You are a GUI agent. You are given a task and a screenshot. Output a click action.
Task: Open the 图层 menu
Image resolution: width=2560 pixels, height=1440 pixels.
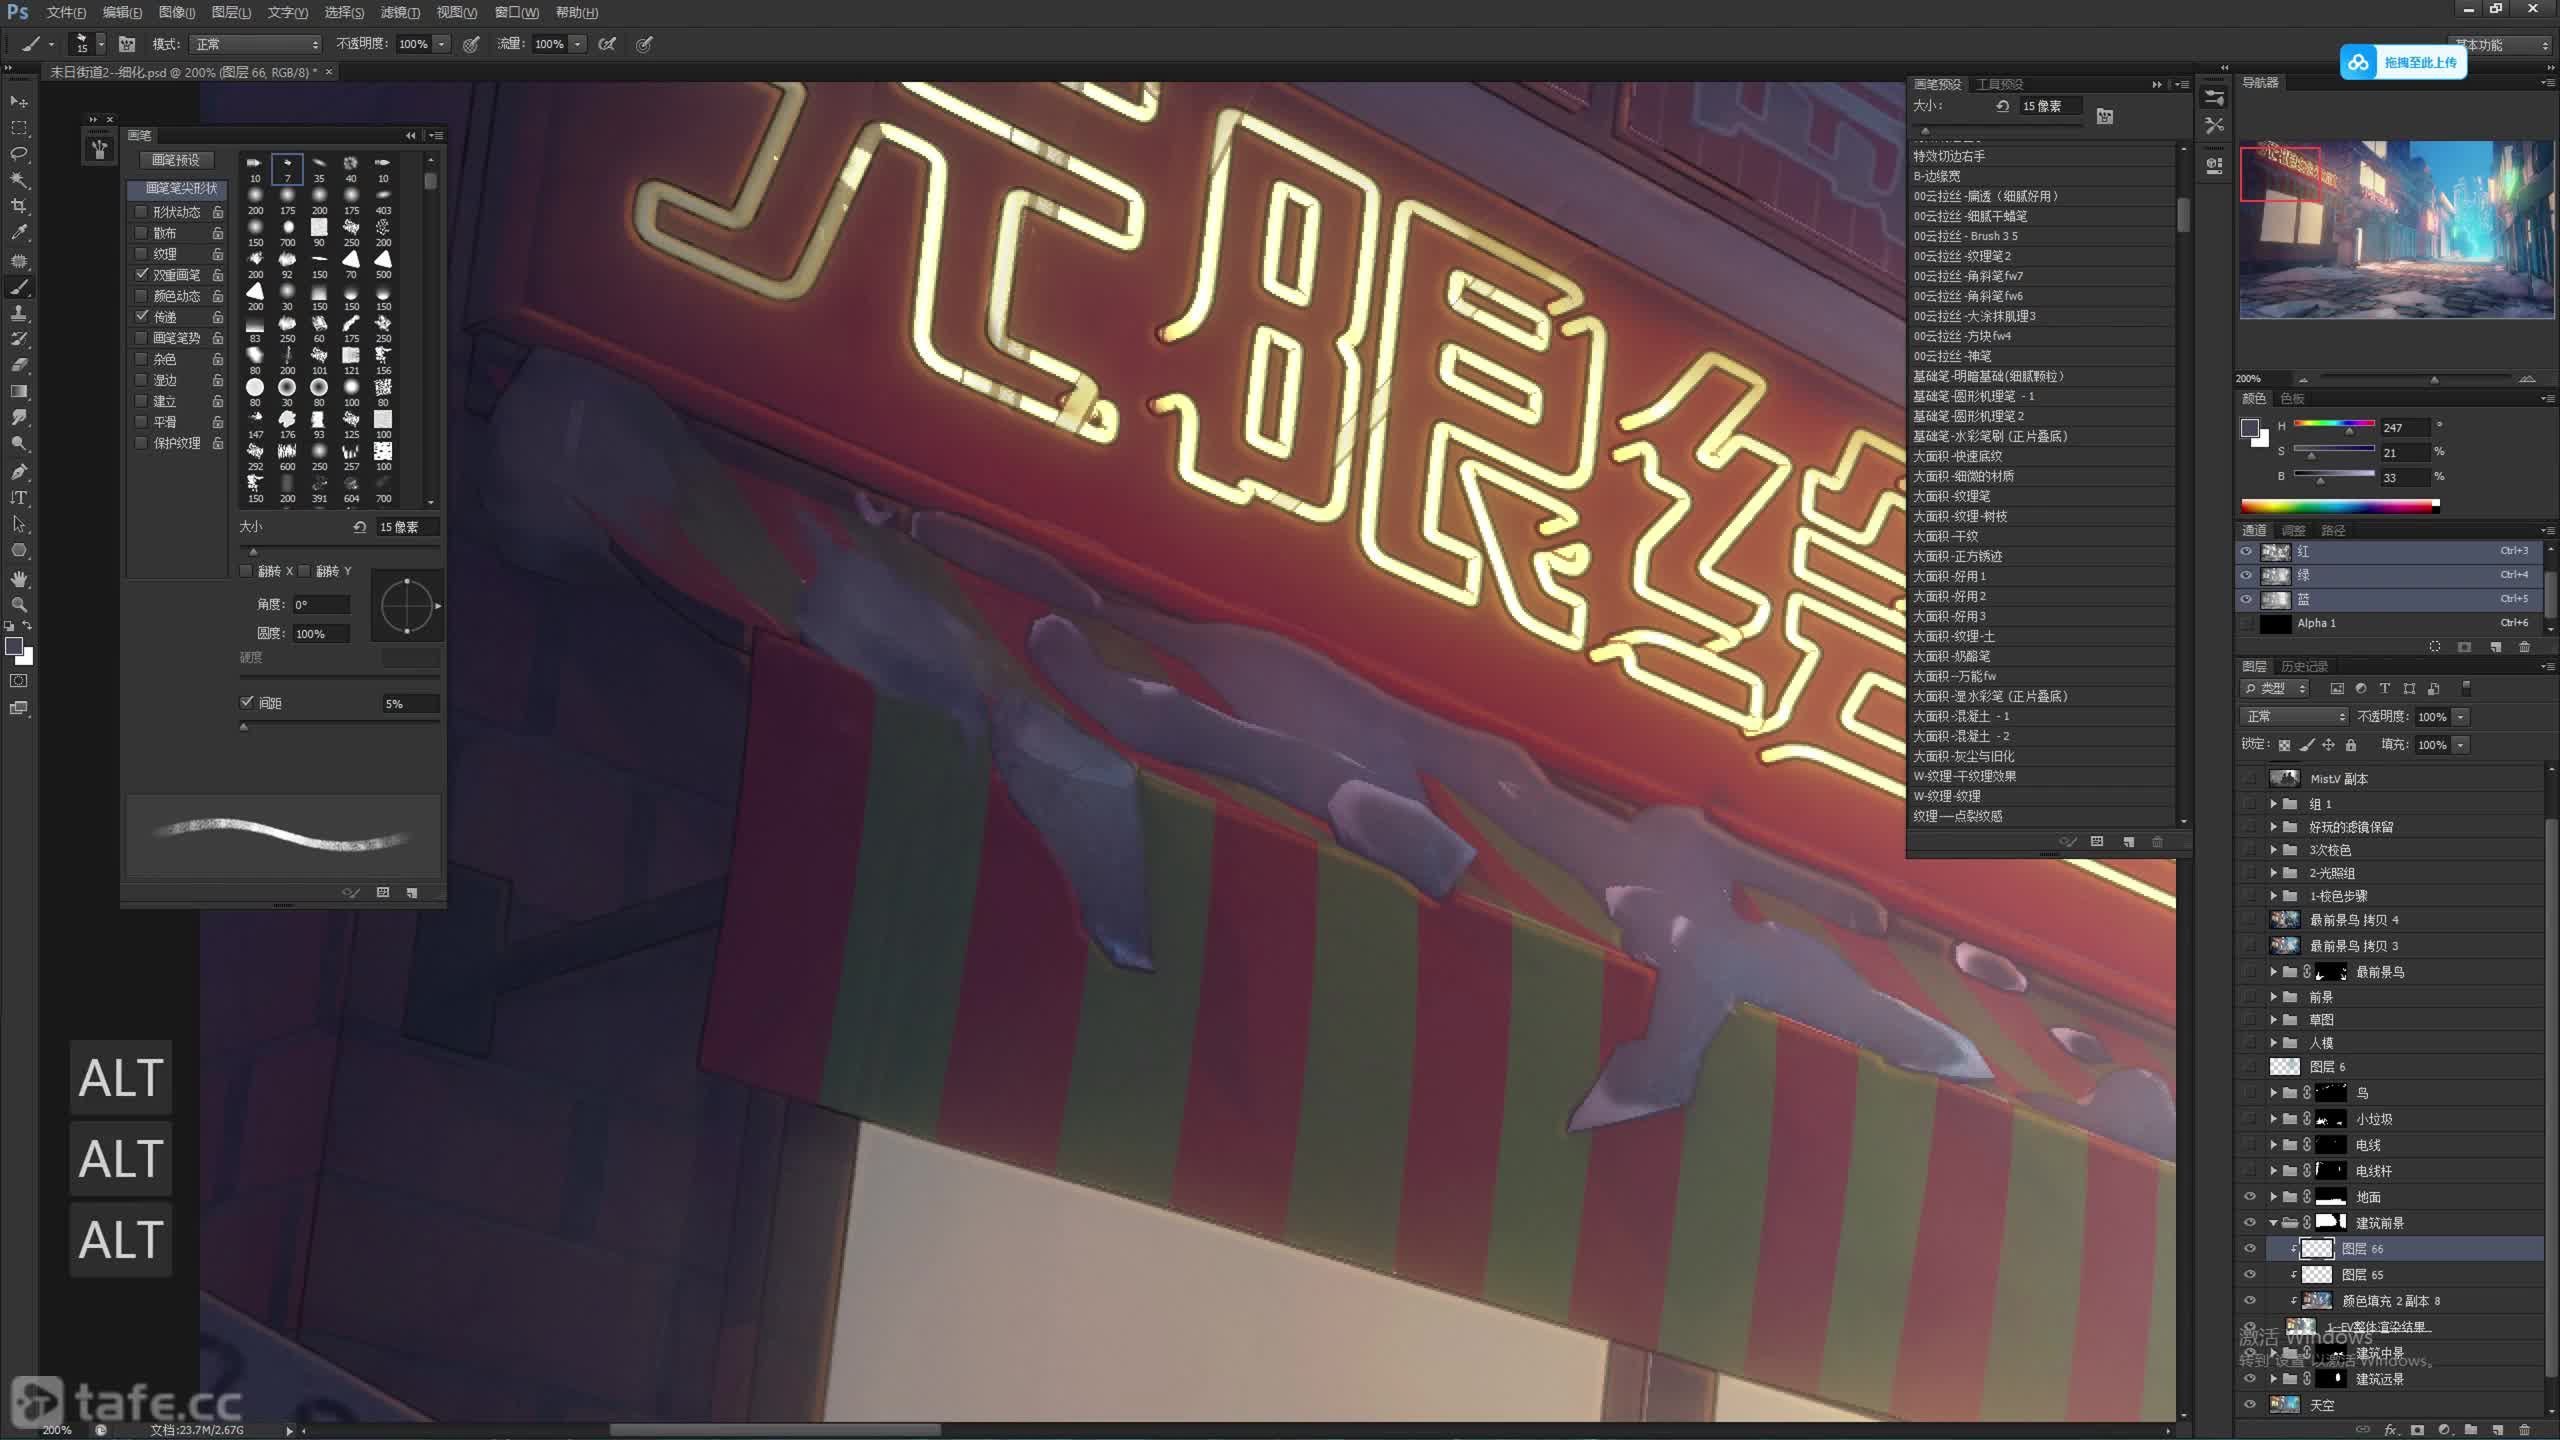(x=231, y=13)
